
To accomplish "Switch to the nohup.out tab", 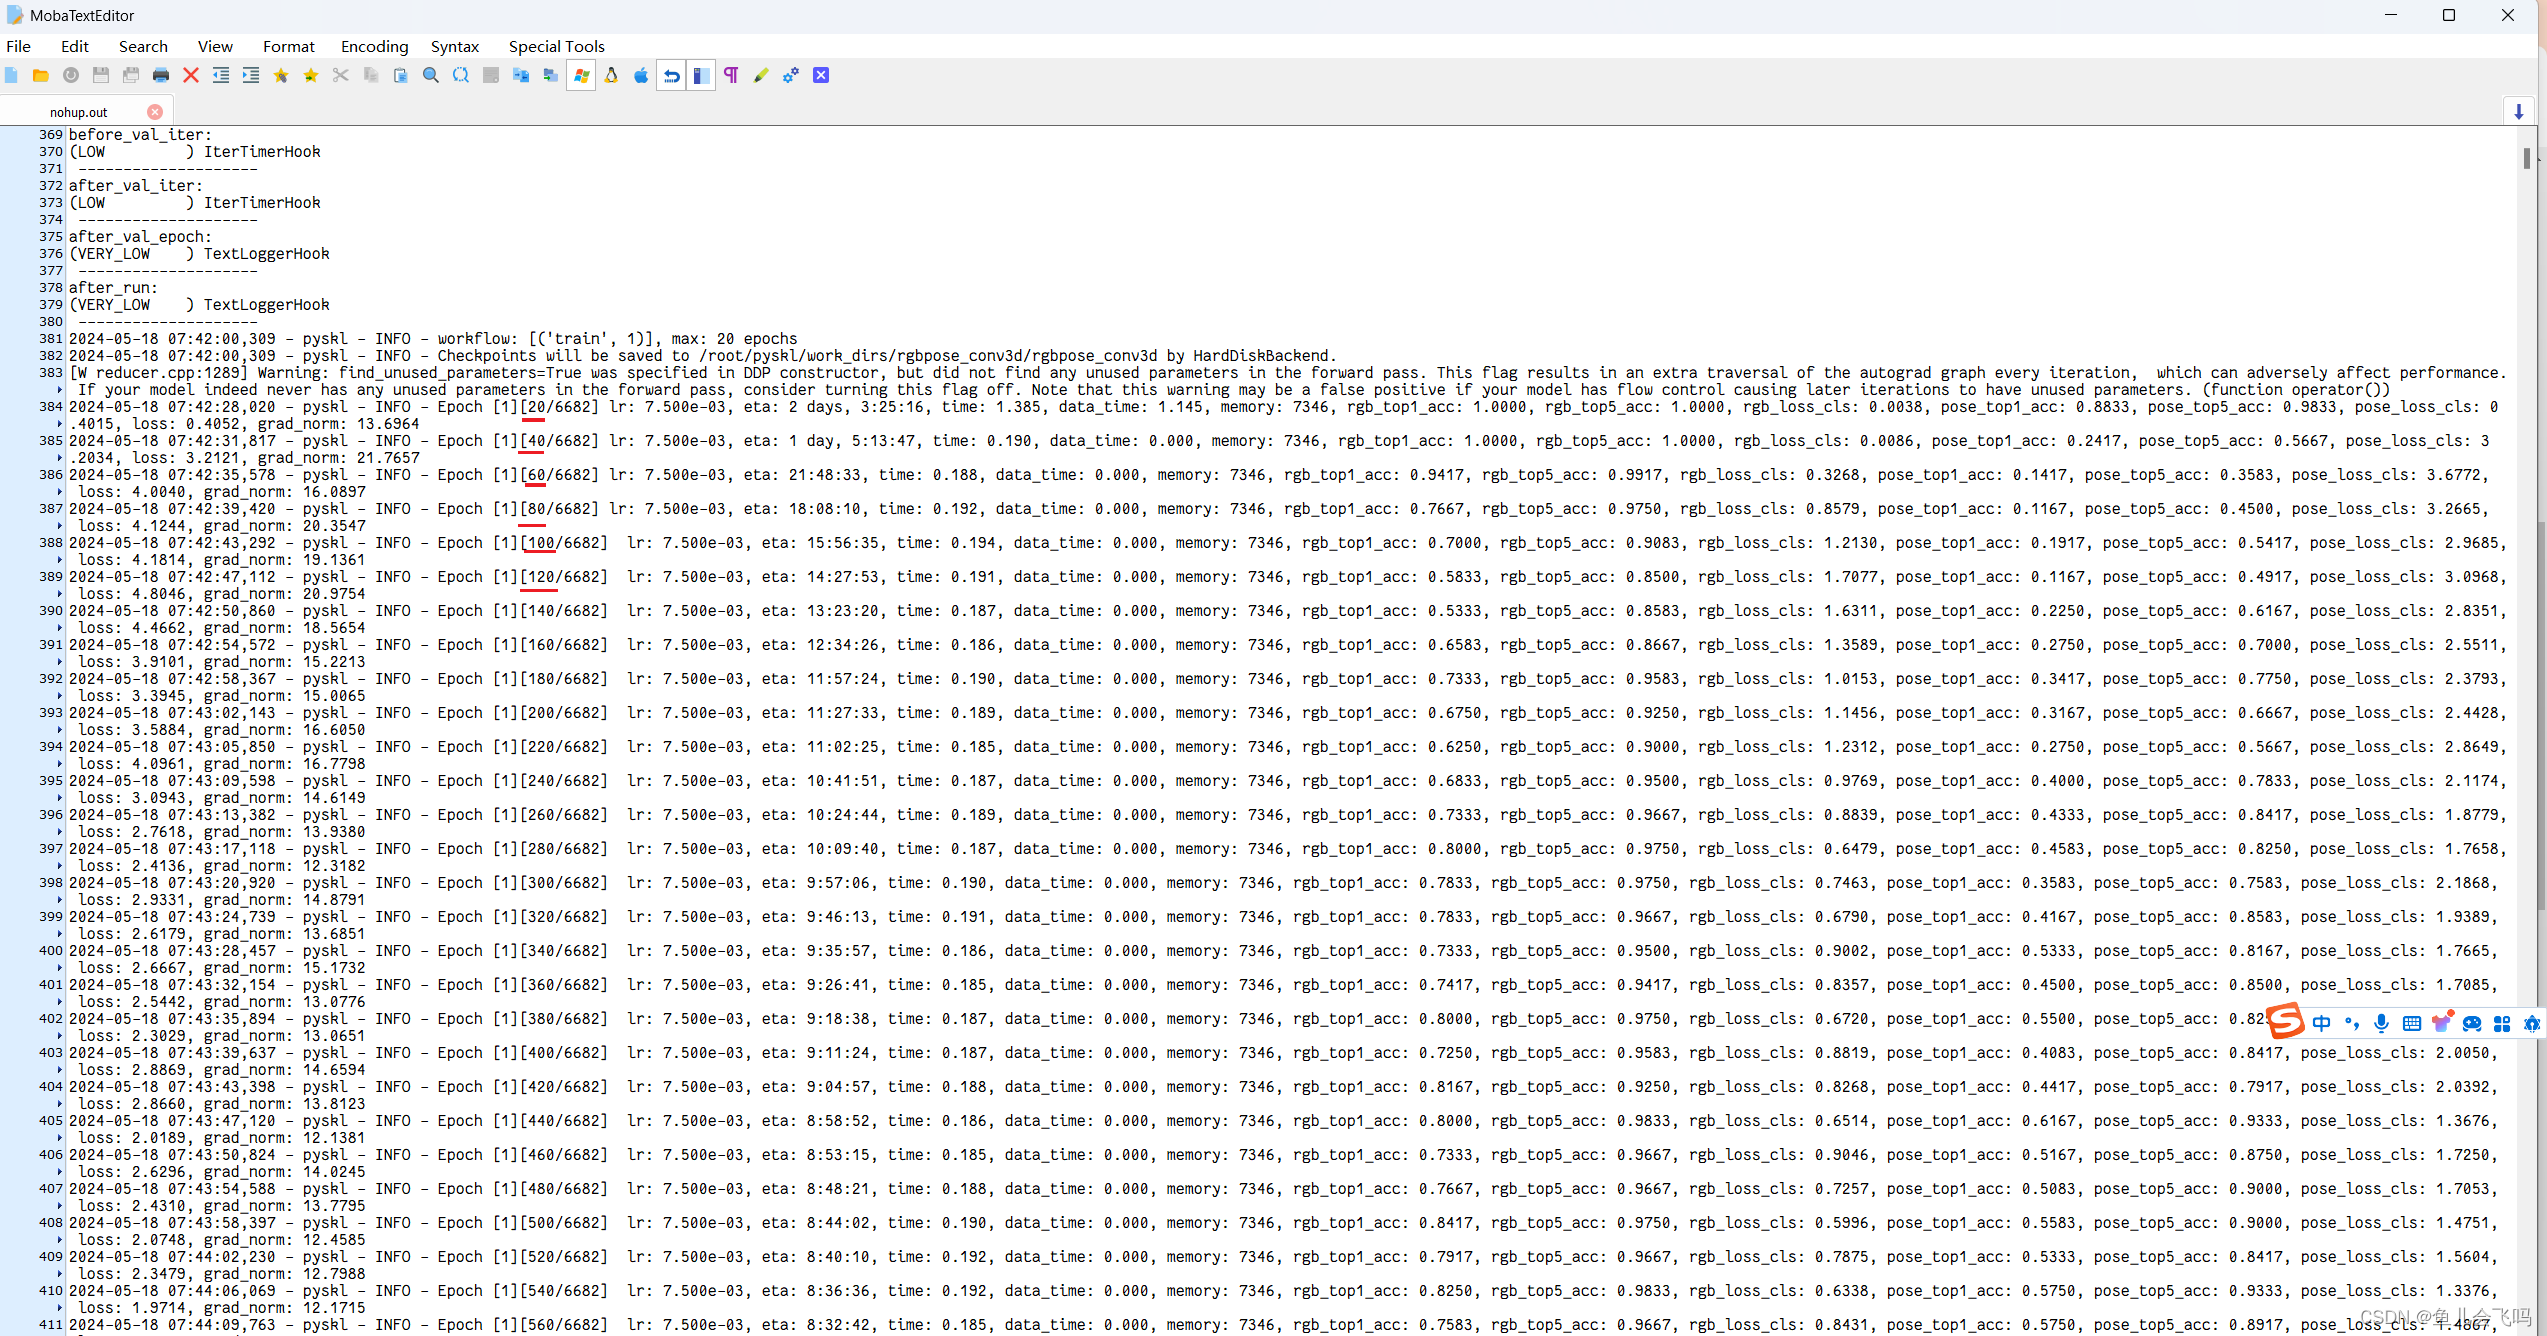I will click(x=79, y=111).
